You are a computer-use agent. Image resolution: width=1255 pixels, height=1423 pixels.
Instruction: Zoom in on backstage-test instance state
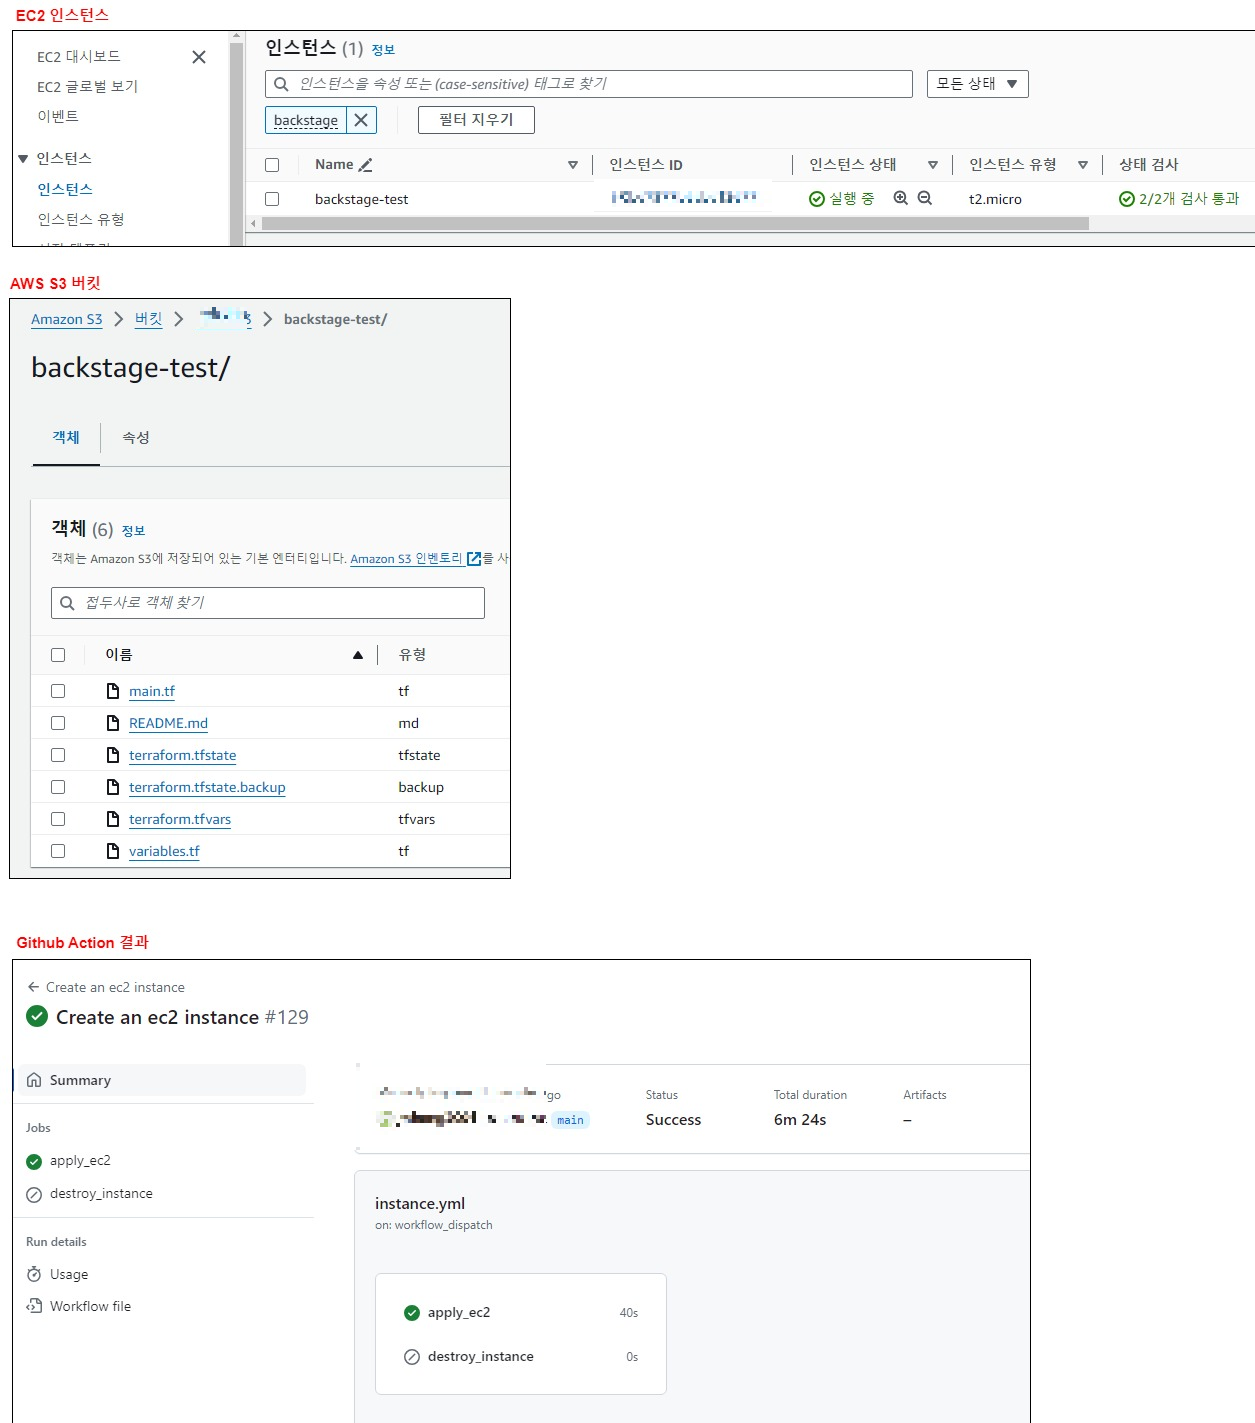click(x=900, y=198)
